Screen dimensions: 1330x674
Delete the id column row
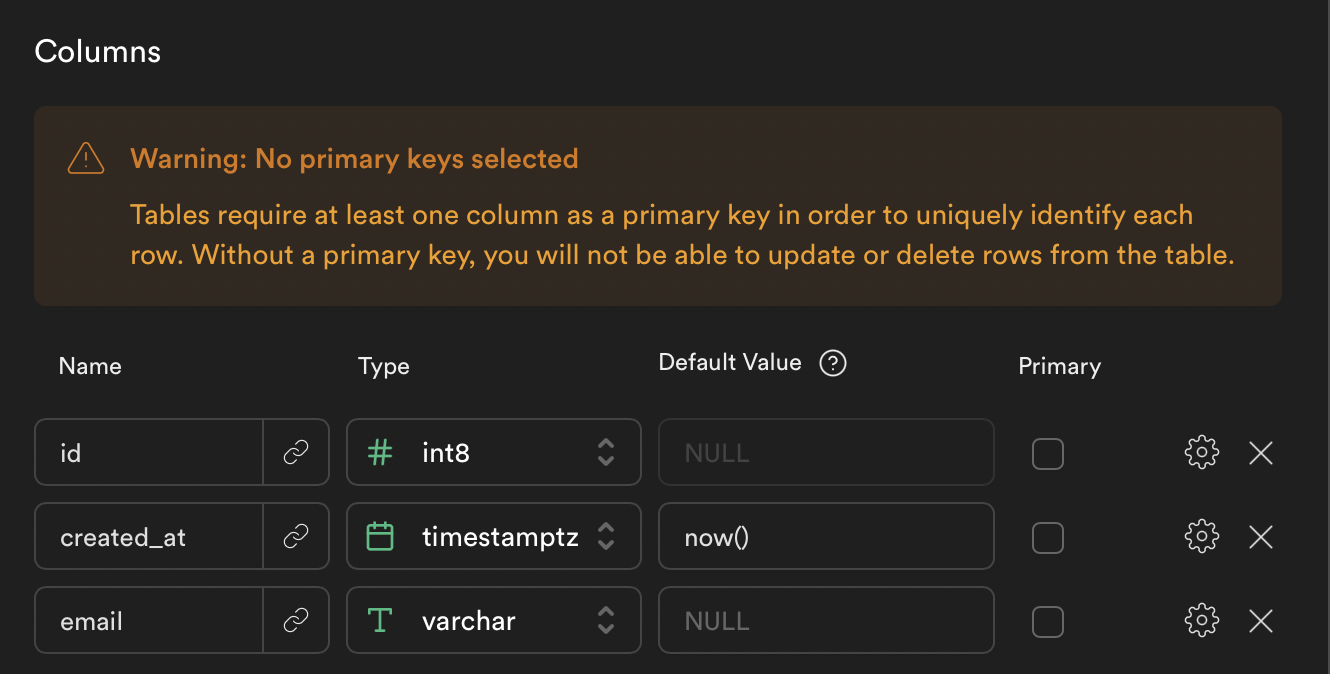tap(1260, 452)
